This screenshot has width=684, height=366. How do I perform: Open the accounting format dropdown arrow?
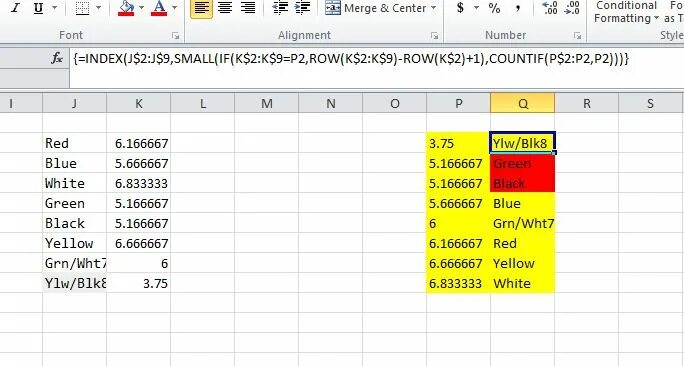476,8
